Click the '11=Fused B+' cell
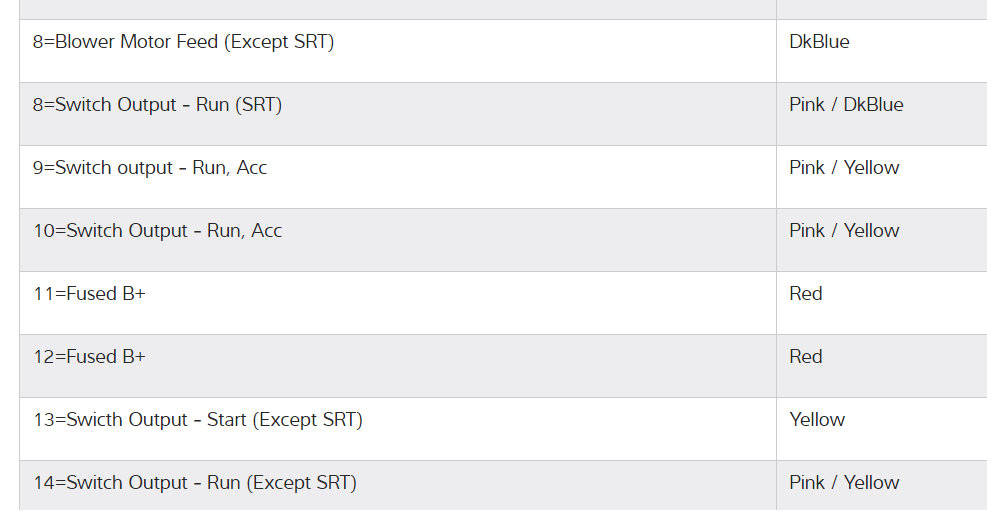 (x=89, y=294)
